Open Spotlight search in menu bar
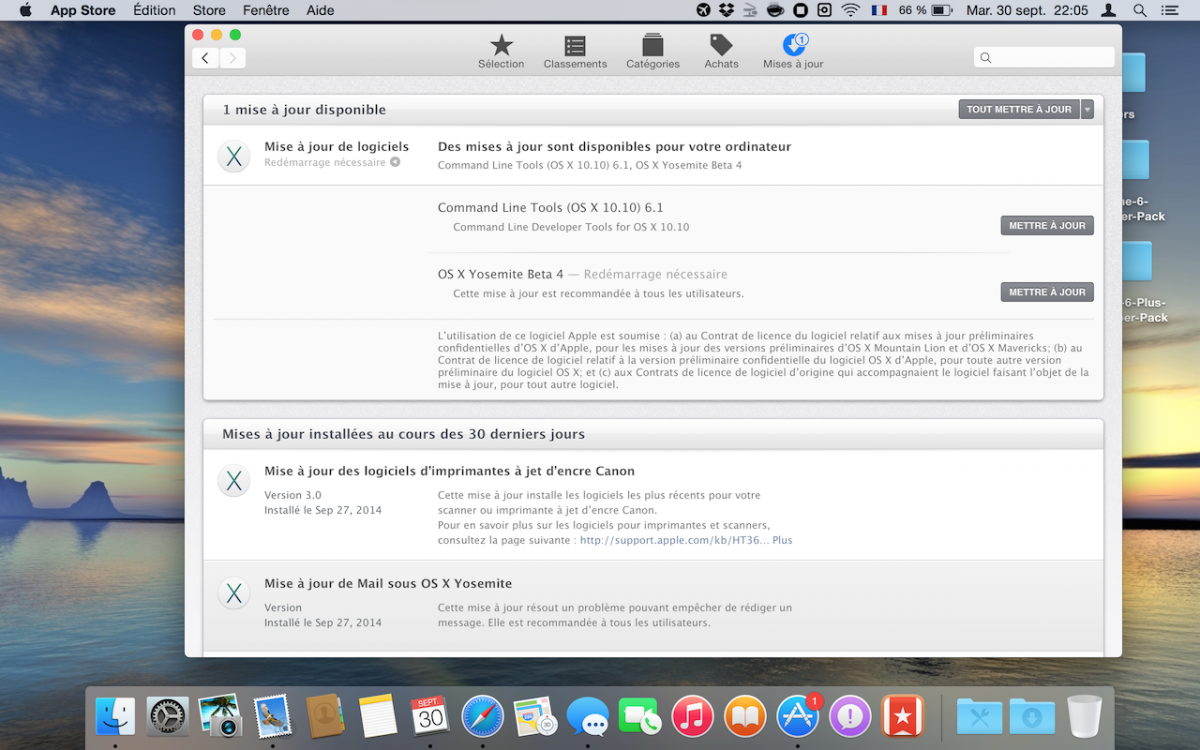Image resolution: width=1200 pixels, height=750 pixels. coord(1140,10)
